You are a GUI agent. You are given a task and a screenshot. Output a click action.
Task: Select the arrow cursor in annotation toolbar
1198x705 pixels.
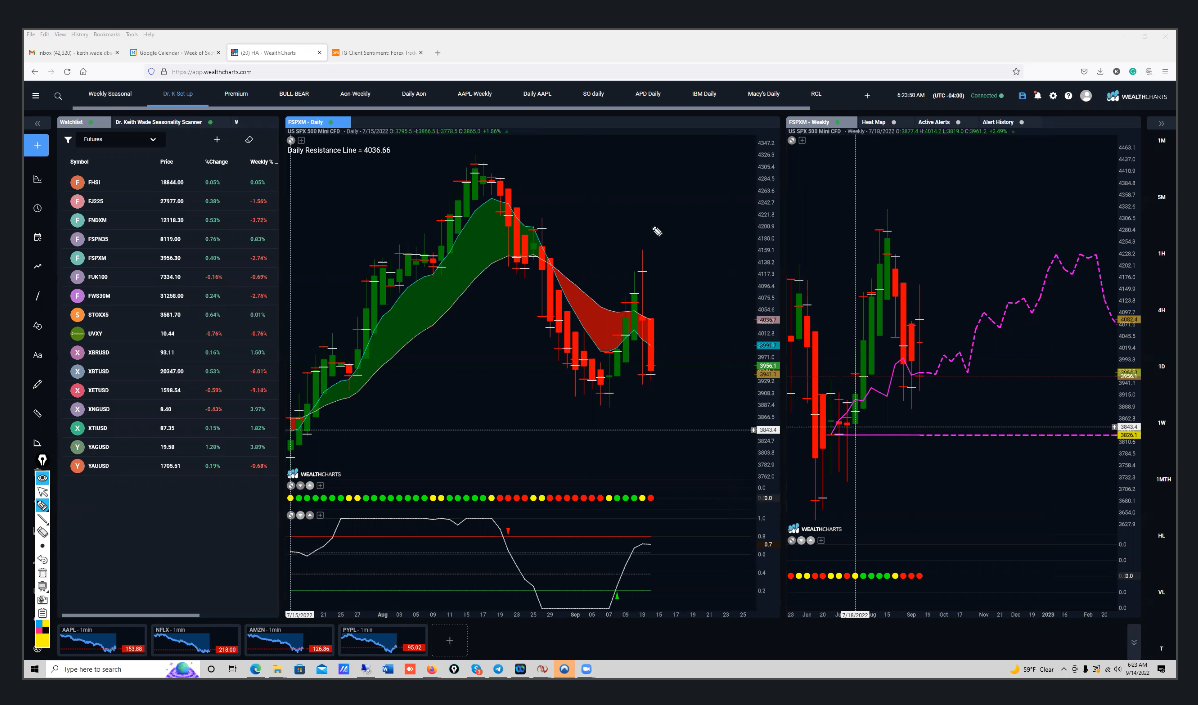tap(43, 492)
